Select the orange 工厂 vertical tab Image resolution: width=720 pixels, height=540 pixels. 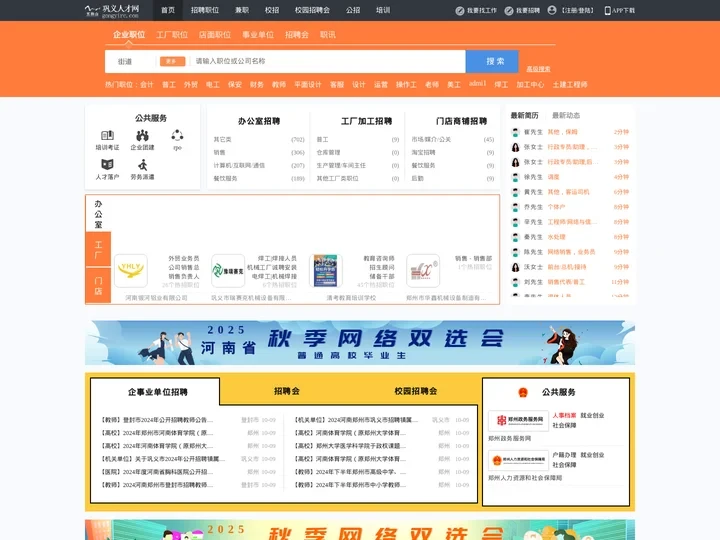[x=98, y=249]
